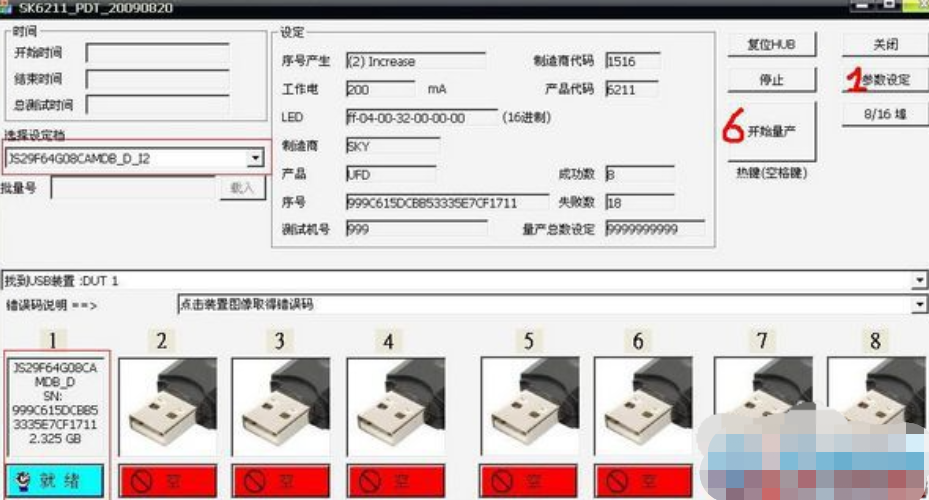Screen dimensions: 929x500
Task: Open the 选择设定档 config file dropdown
Action: coord(256,158)
